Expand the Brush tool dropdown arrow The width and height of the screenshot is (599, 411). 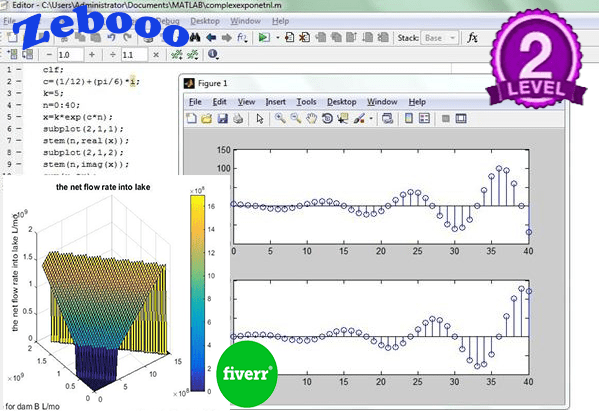(x=371, y=119)
